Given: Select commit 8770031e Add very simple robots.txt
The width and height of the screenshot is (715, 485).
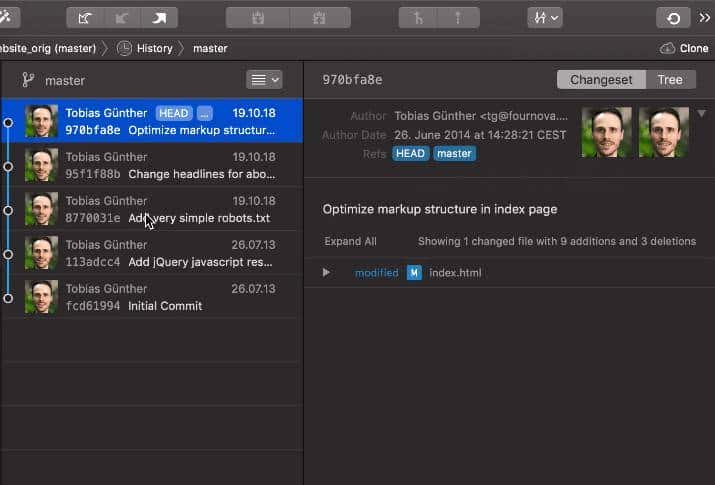Looking at the screenshot, I should point(152,209).
